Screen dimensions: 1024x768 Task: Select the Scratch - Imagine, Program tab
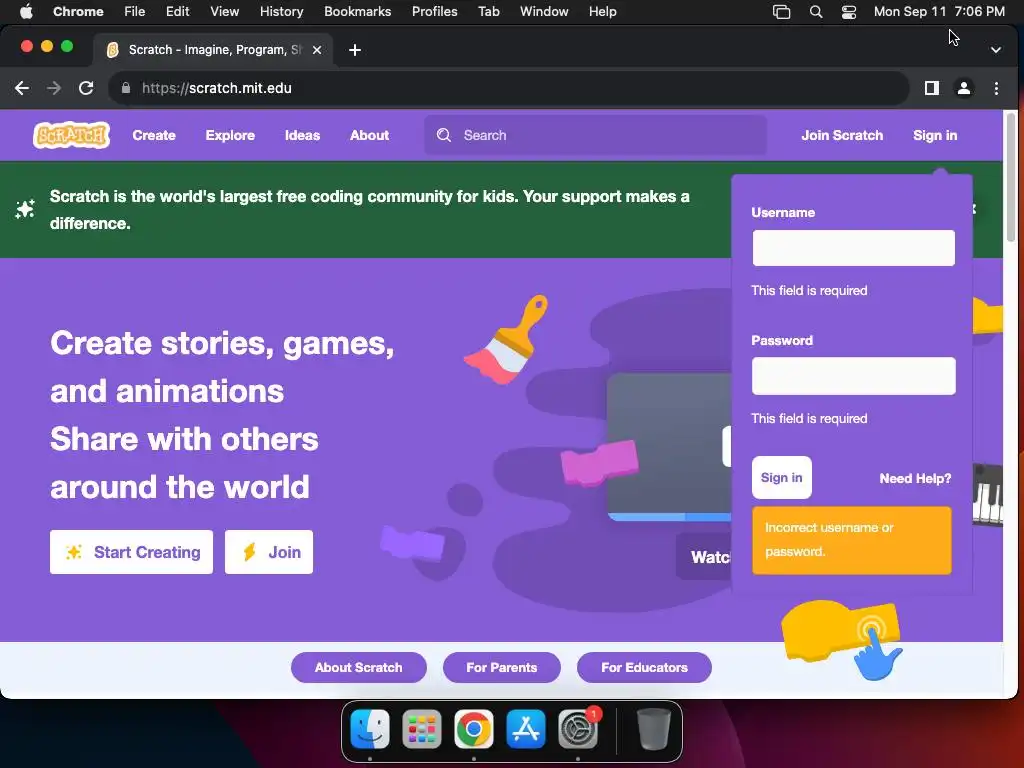(x=212, y=50)
